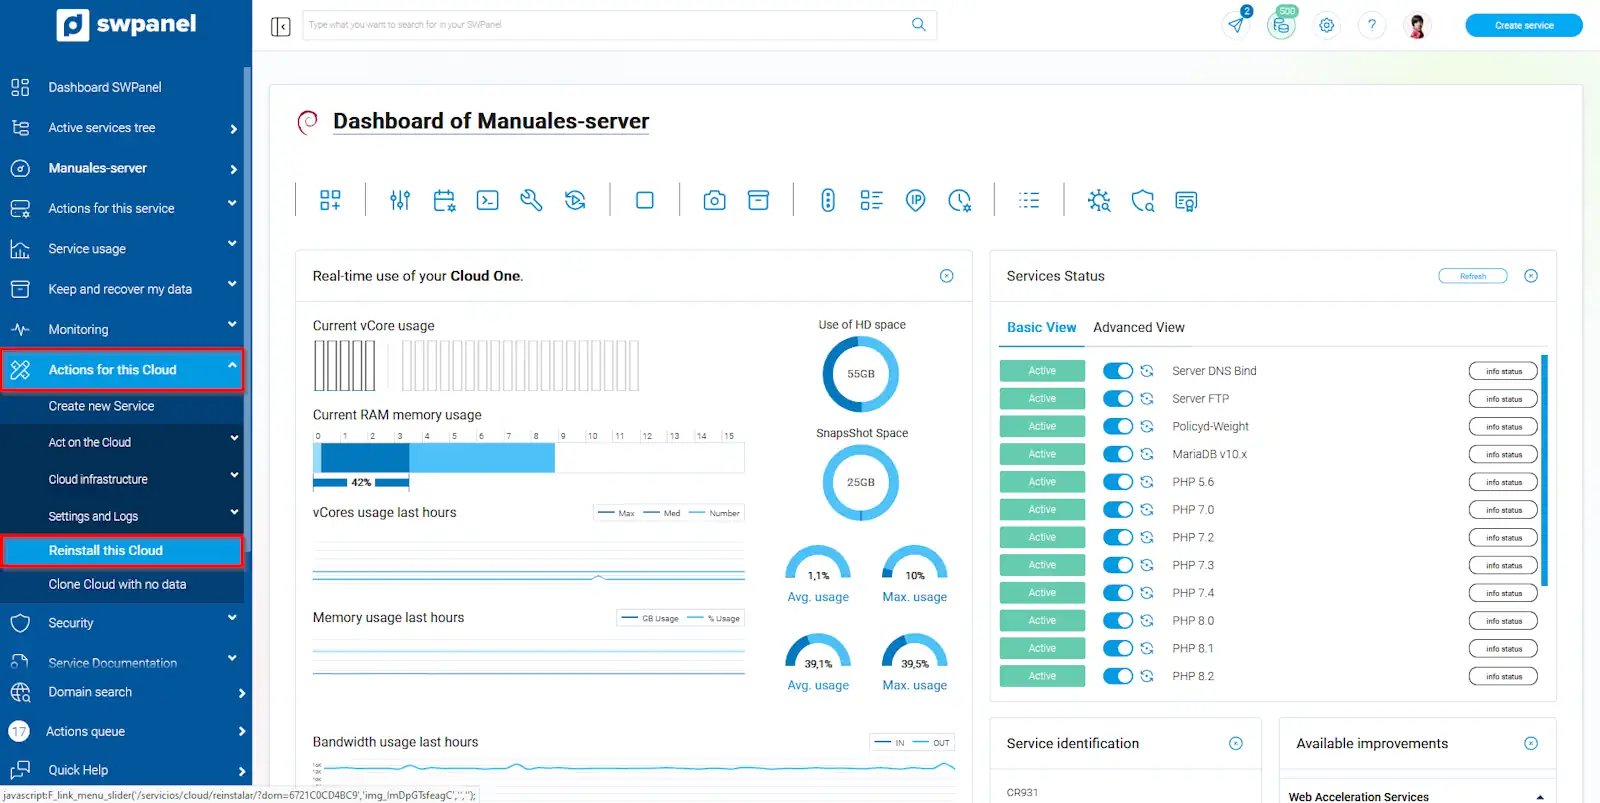
Task: Click the Services Status scrollbar
Action: [1545, 470]
